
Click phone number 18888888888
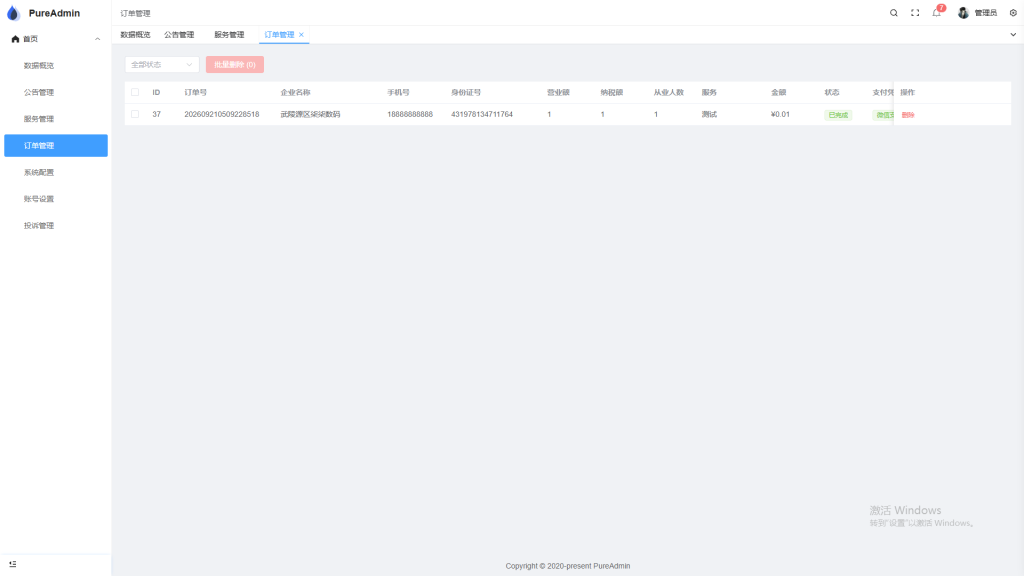point(410,114)
